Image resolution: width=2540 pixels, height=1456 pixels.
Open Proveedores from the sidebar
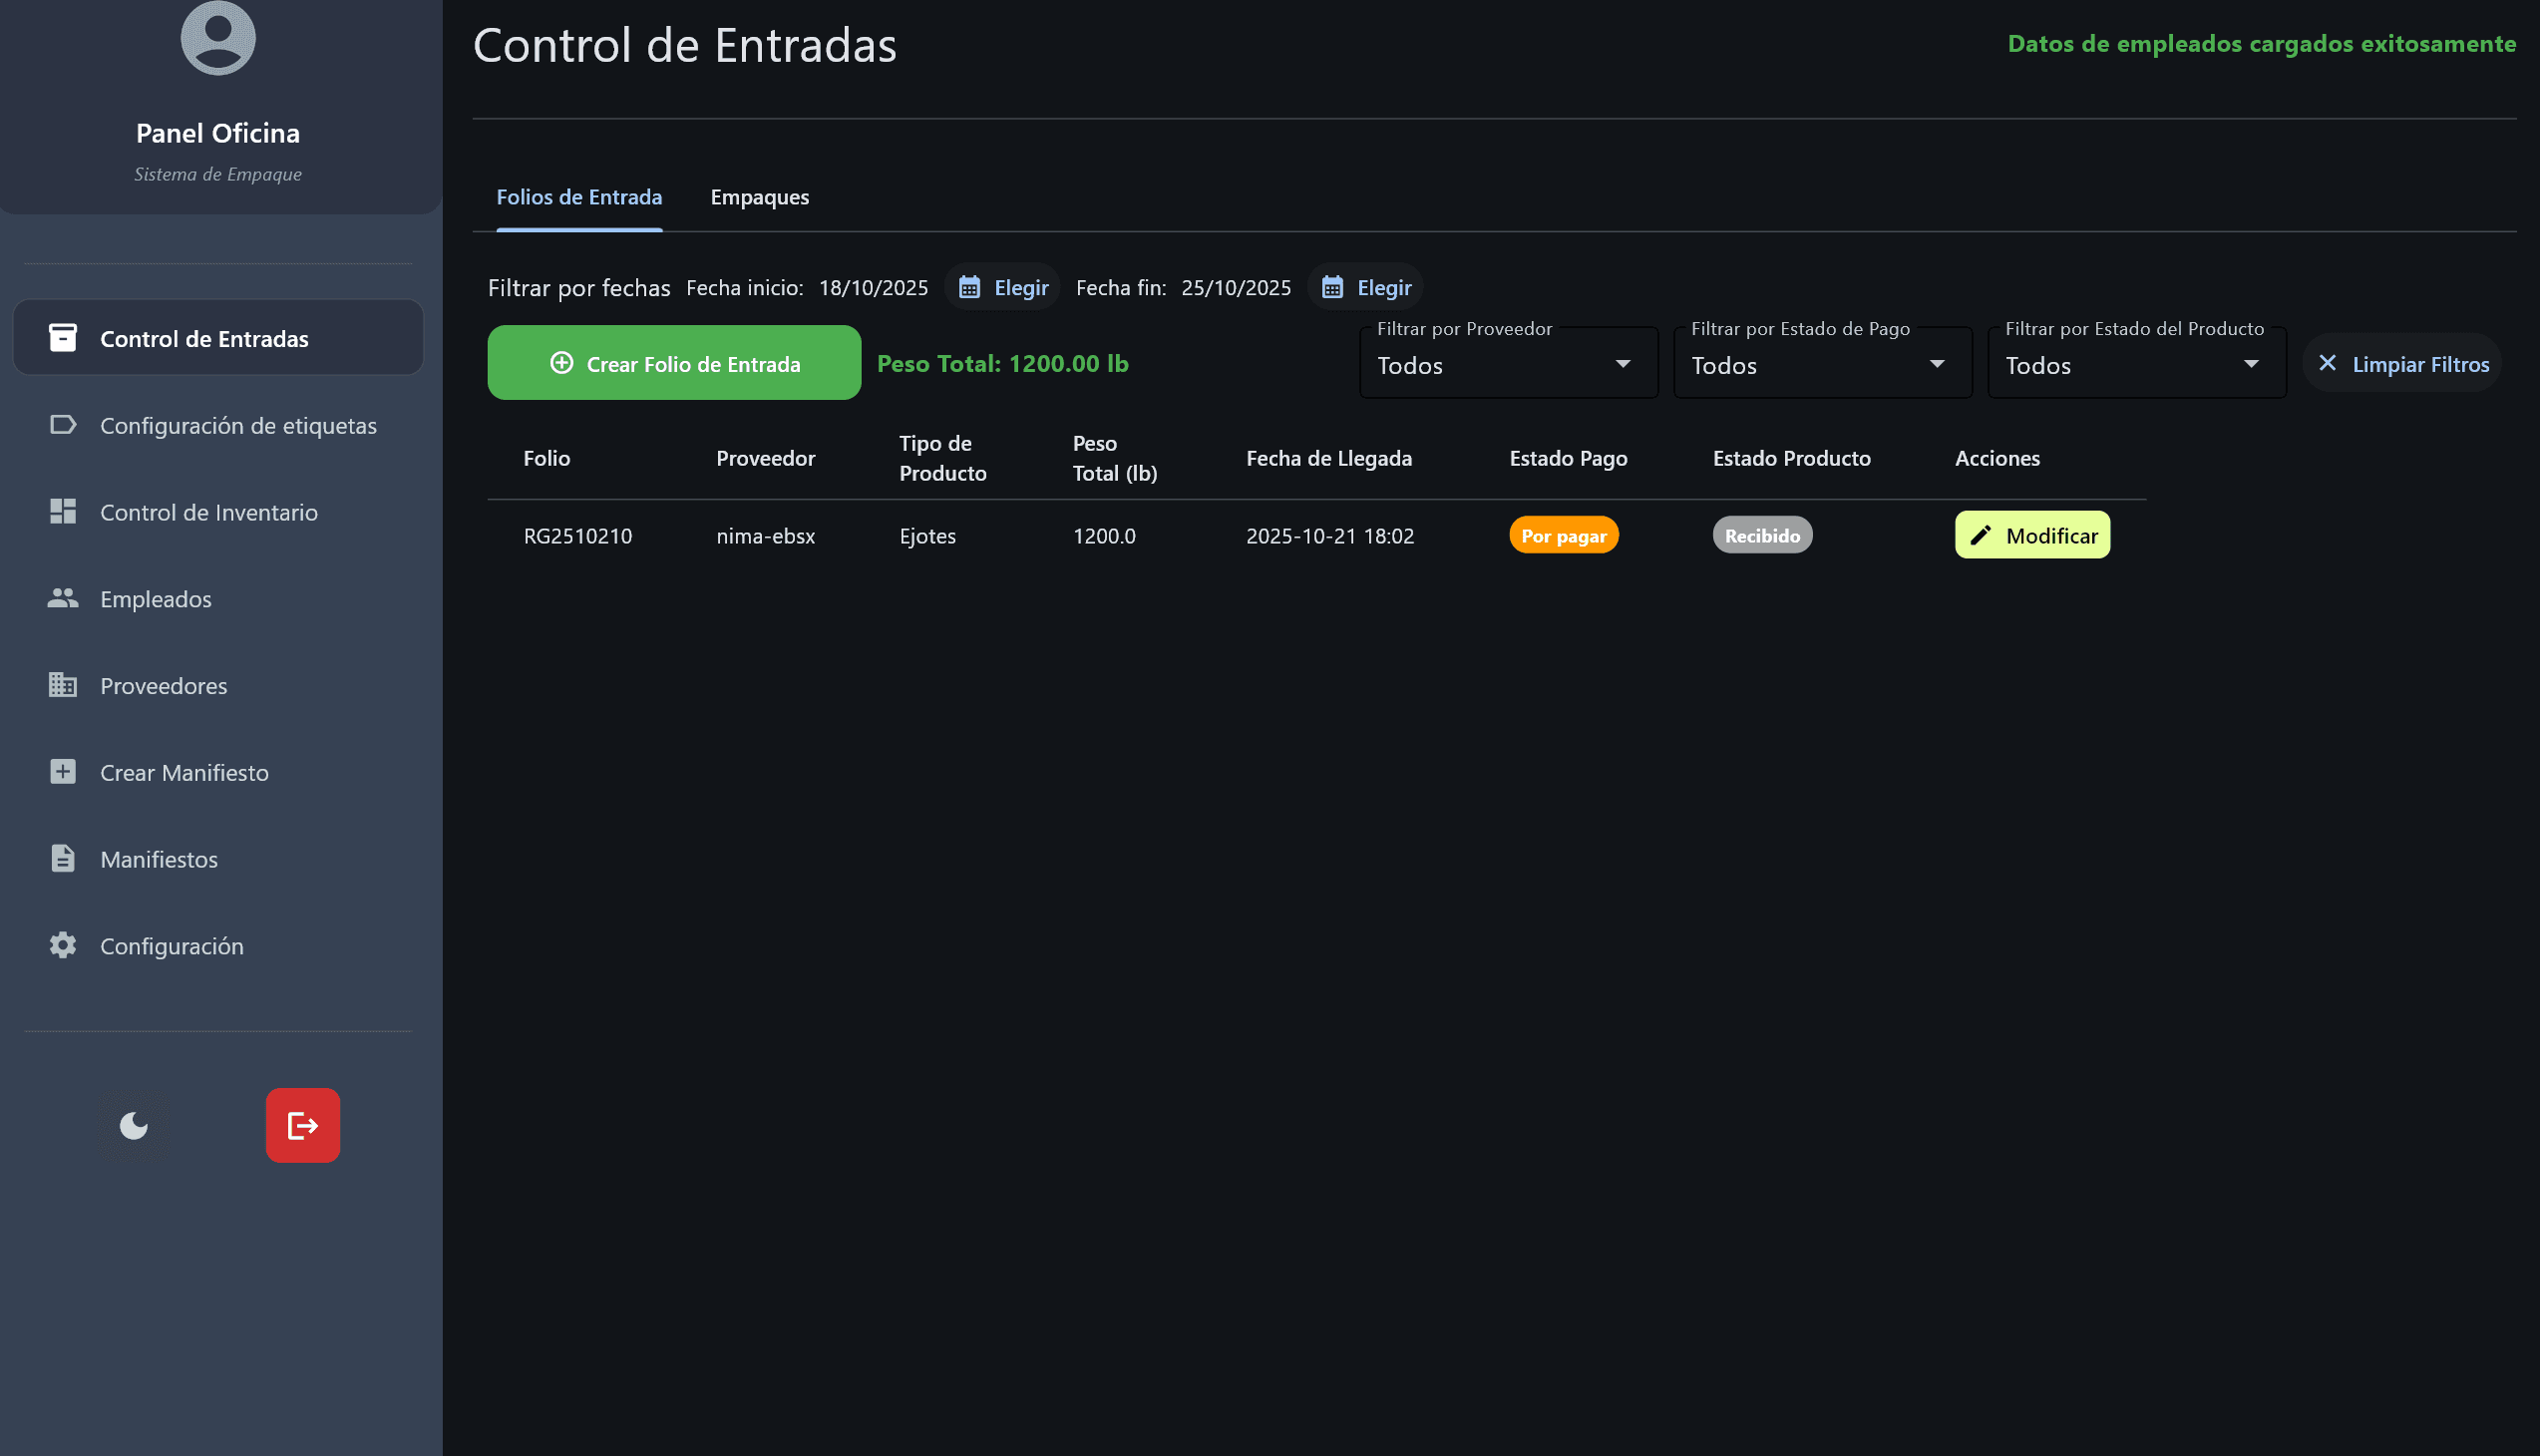pos(164,686)
